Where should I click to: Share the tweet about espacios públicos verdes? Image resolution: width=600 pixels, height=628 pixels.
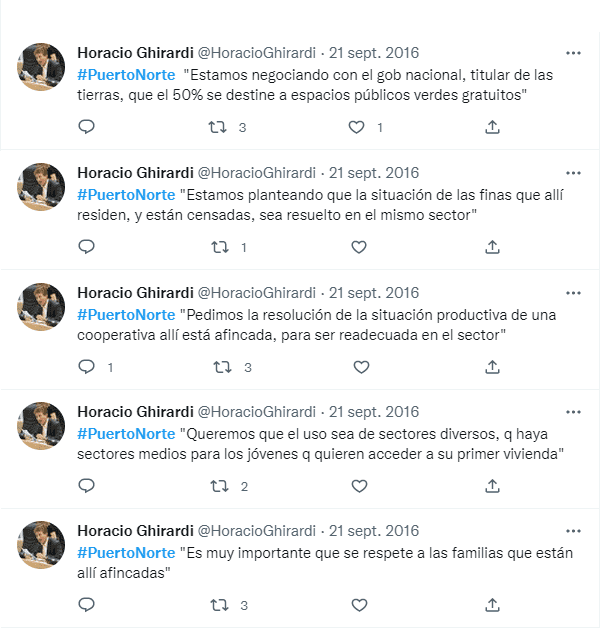click(x=492, y=127)
